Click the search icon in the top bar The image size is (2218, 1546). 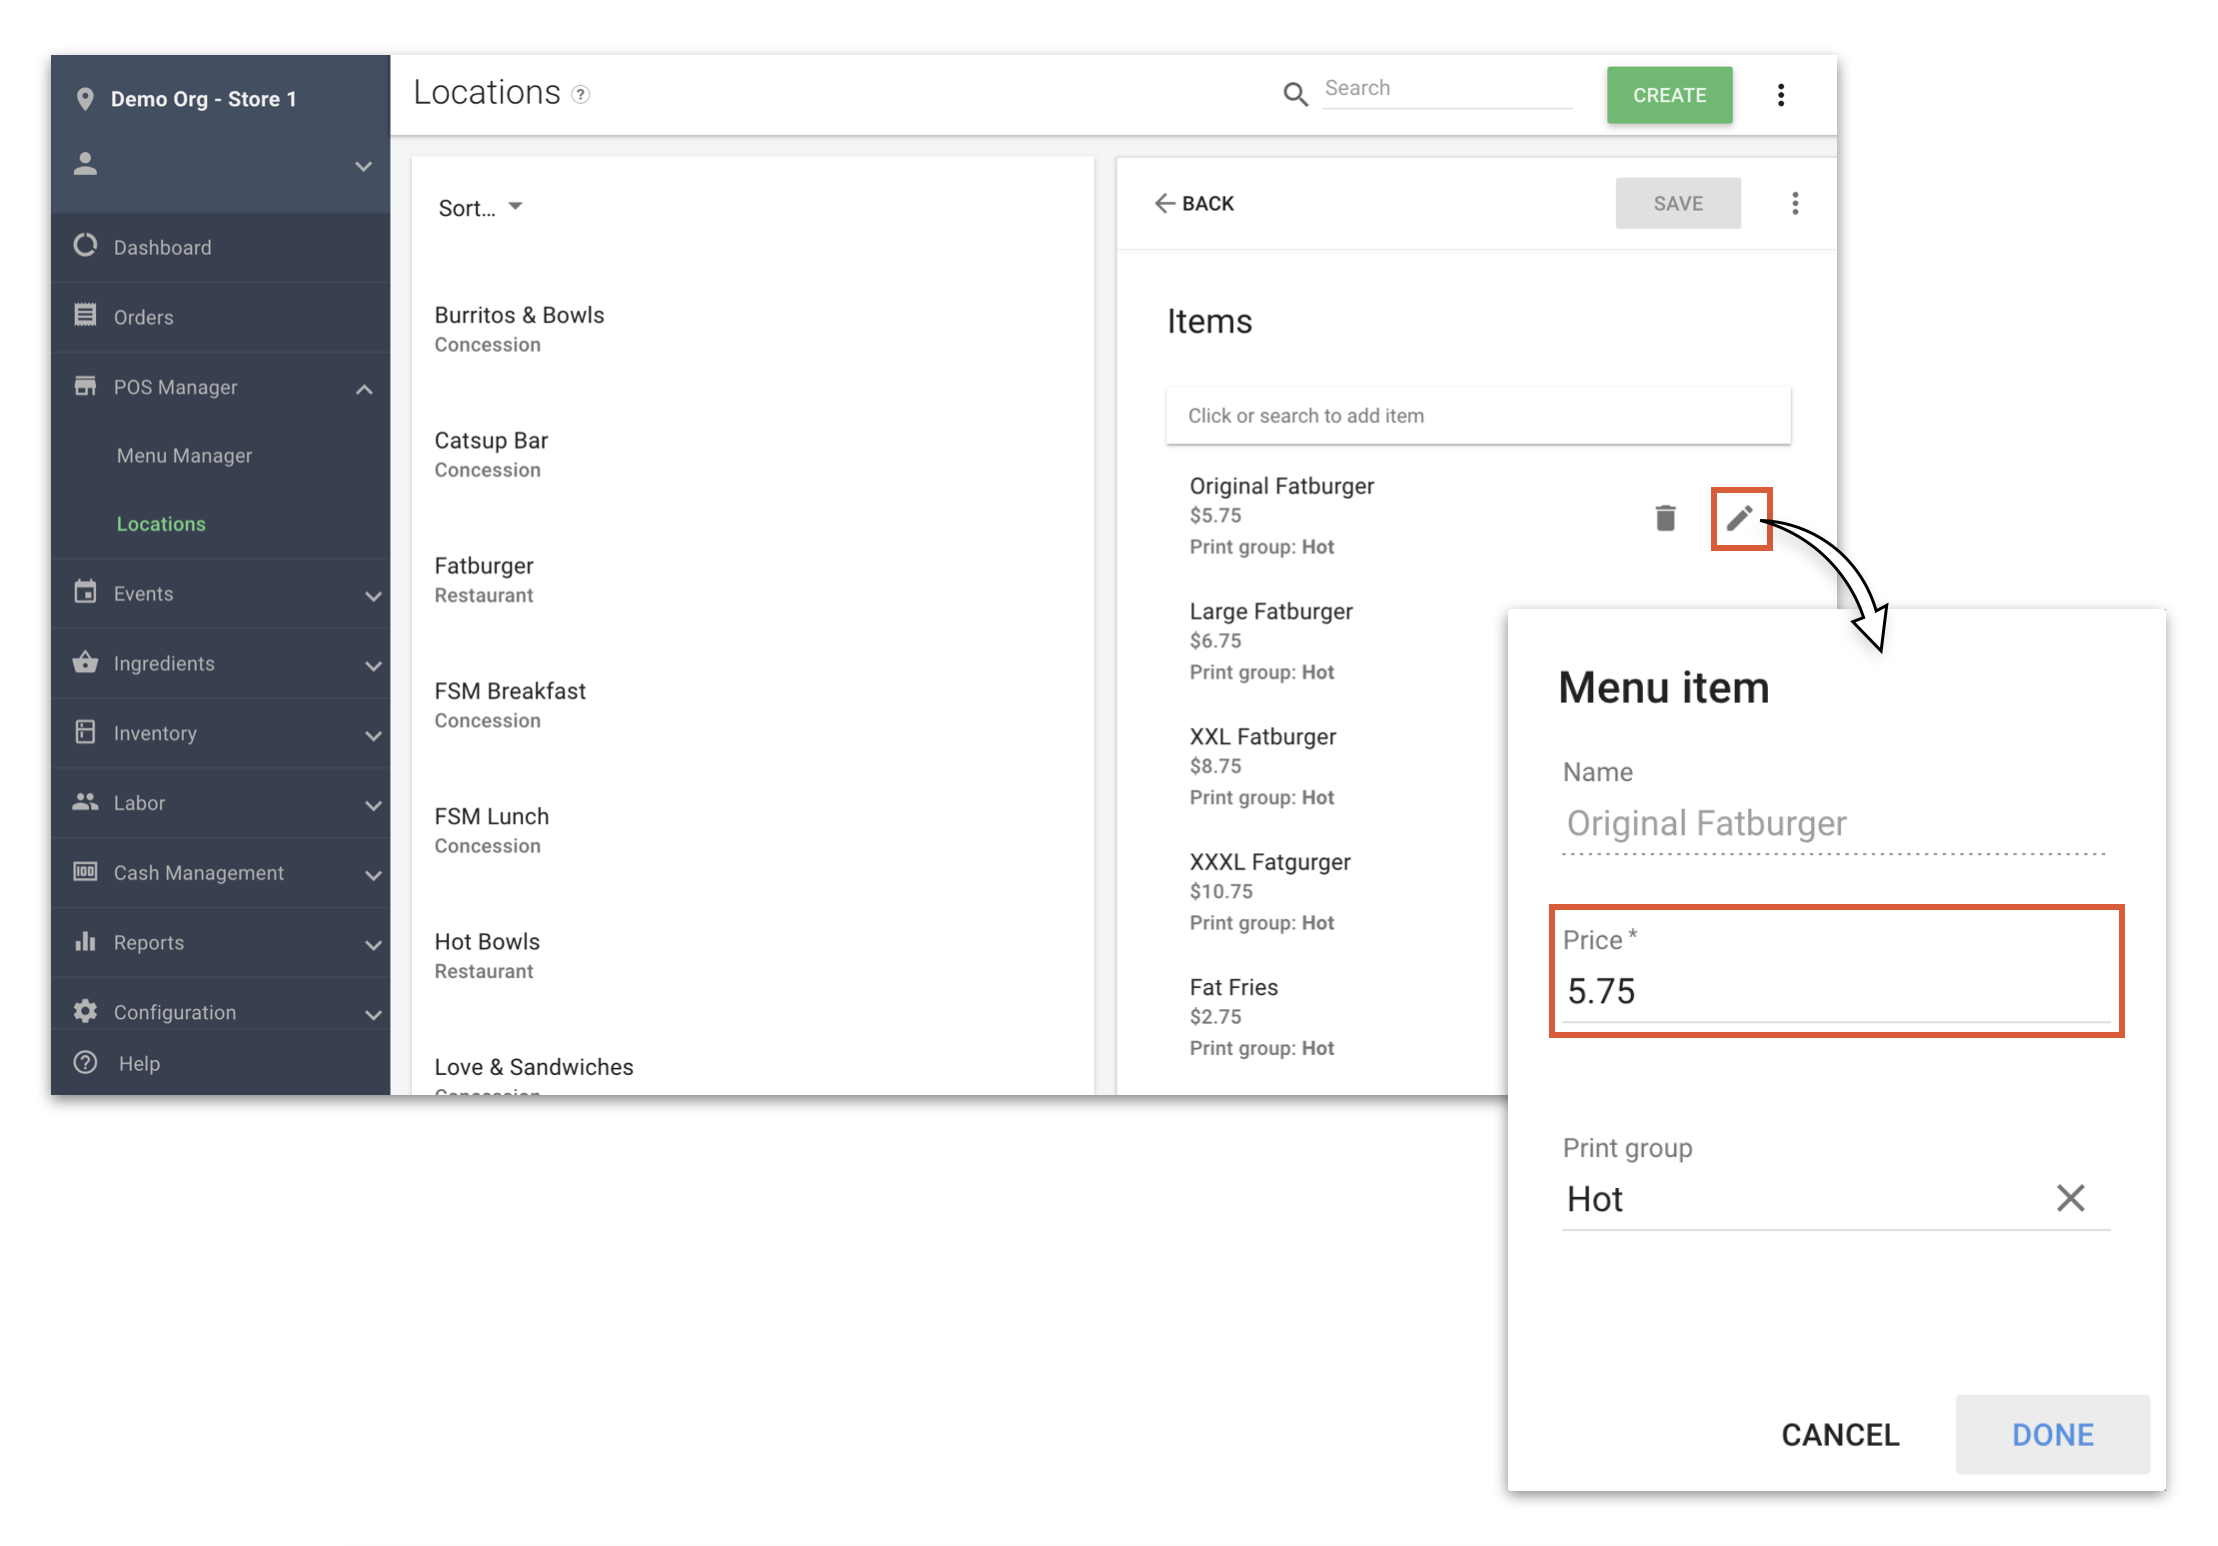(x=1296, y=91)
